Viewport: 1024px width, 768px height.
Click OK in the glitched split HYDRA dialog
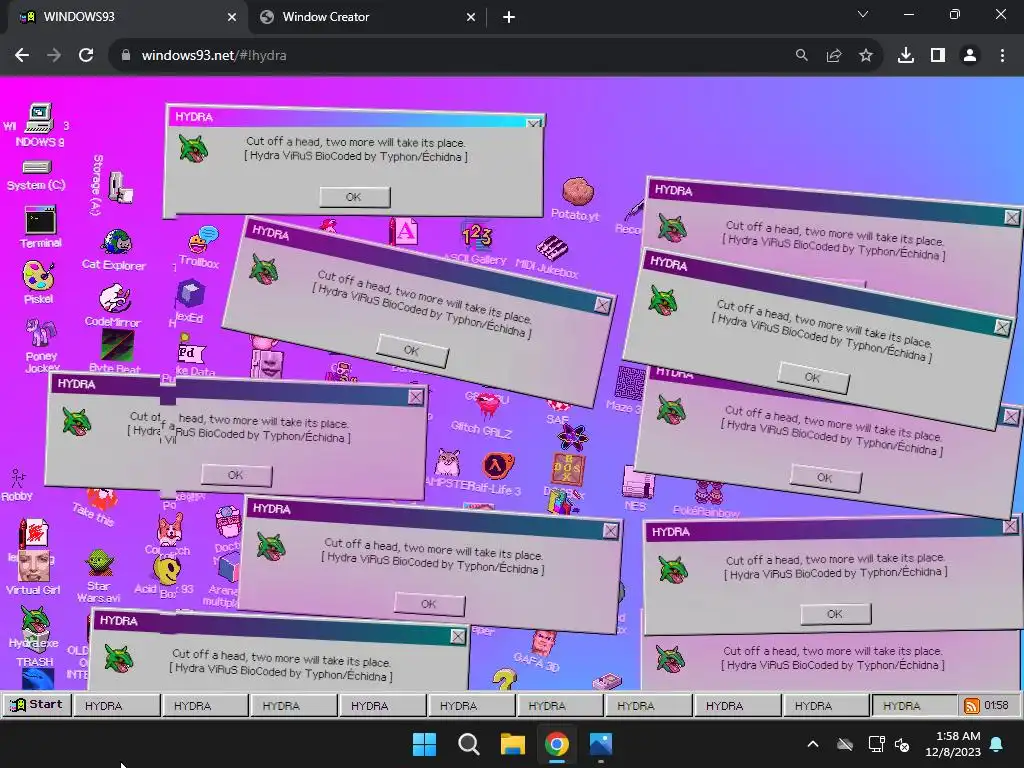[x=236, y=475]
